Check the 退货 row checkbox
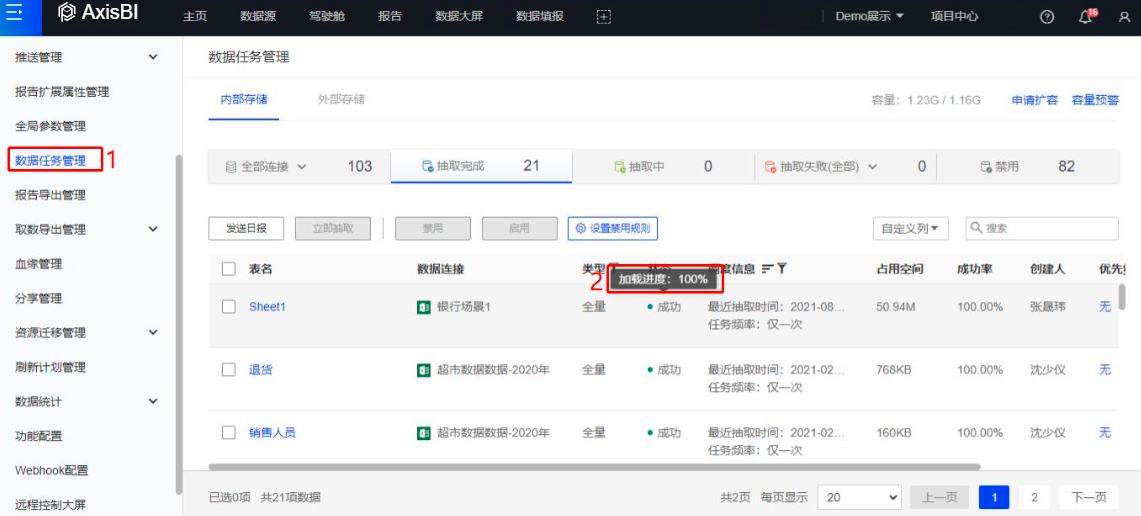The image size is (1141, 516). point(228,370)
